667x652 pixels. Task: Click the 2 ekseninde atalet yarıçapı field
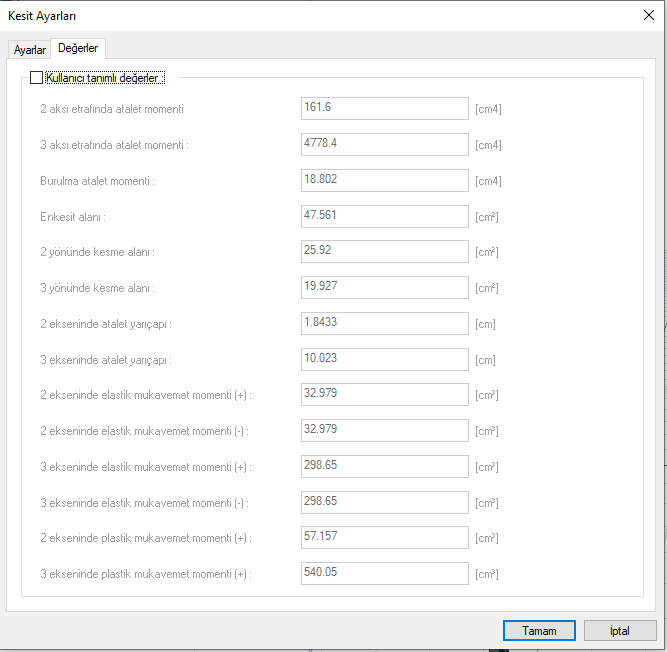[x=384, y=323]
